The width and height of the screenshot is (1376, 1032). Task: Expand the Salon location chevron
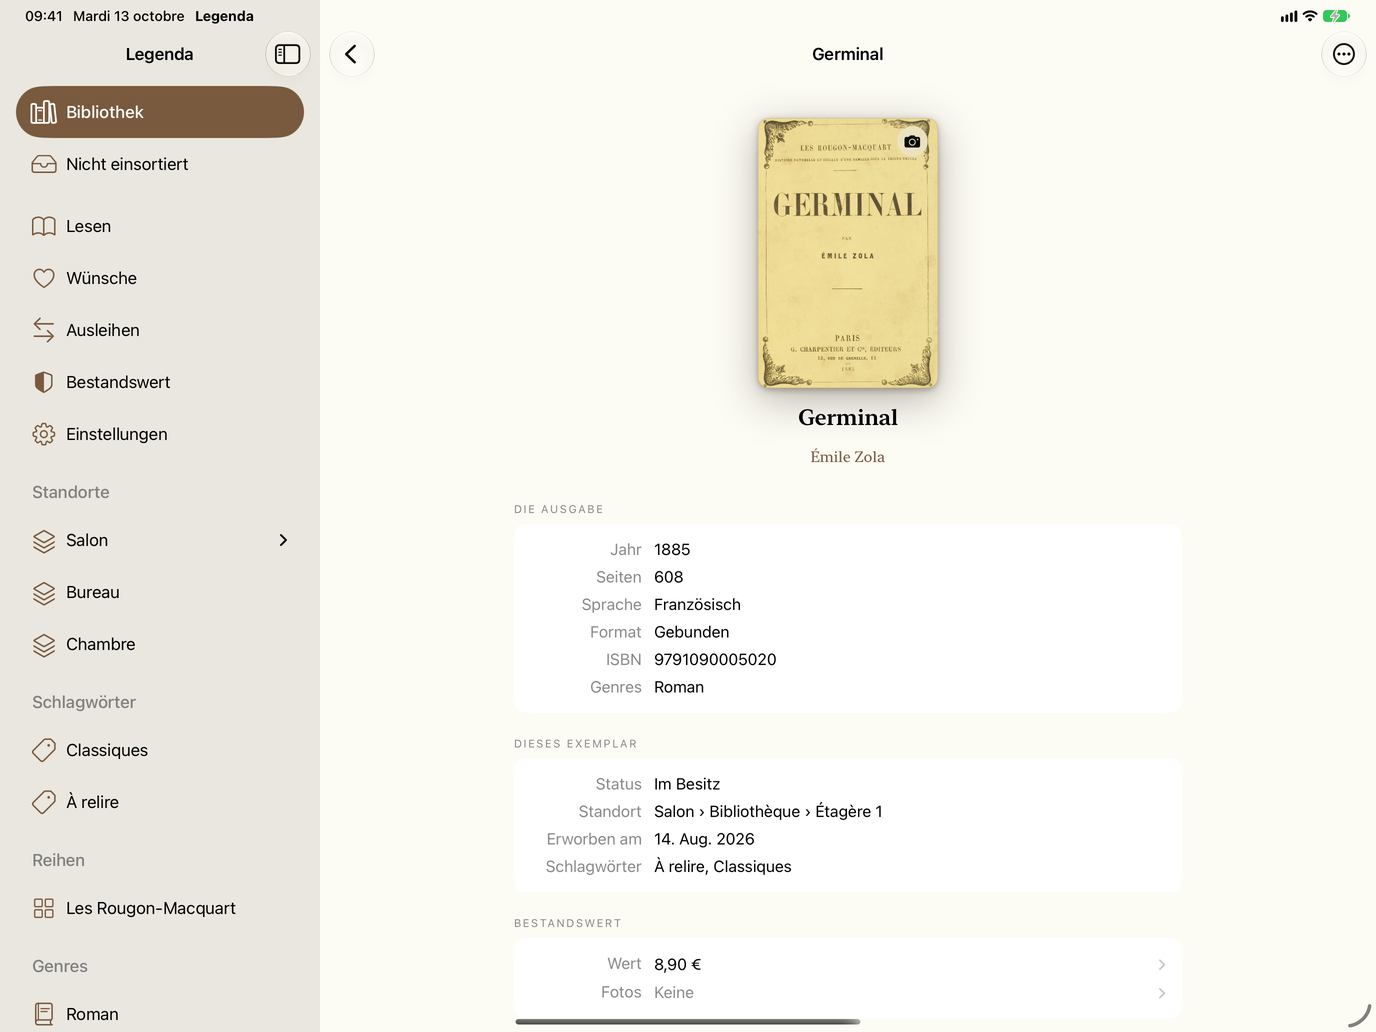(x=283, y=540)
